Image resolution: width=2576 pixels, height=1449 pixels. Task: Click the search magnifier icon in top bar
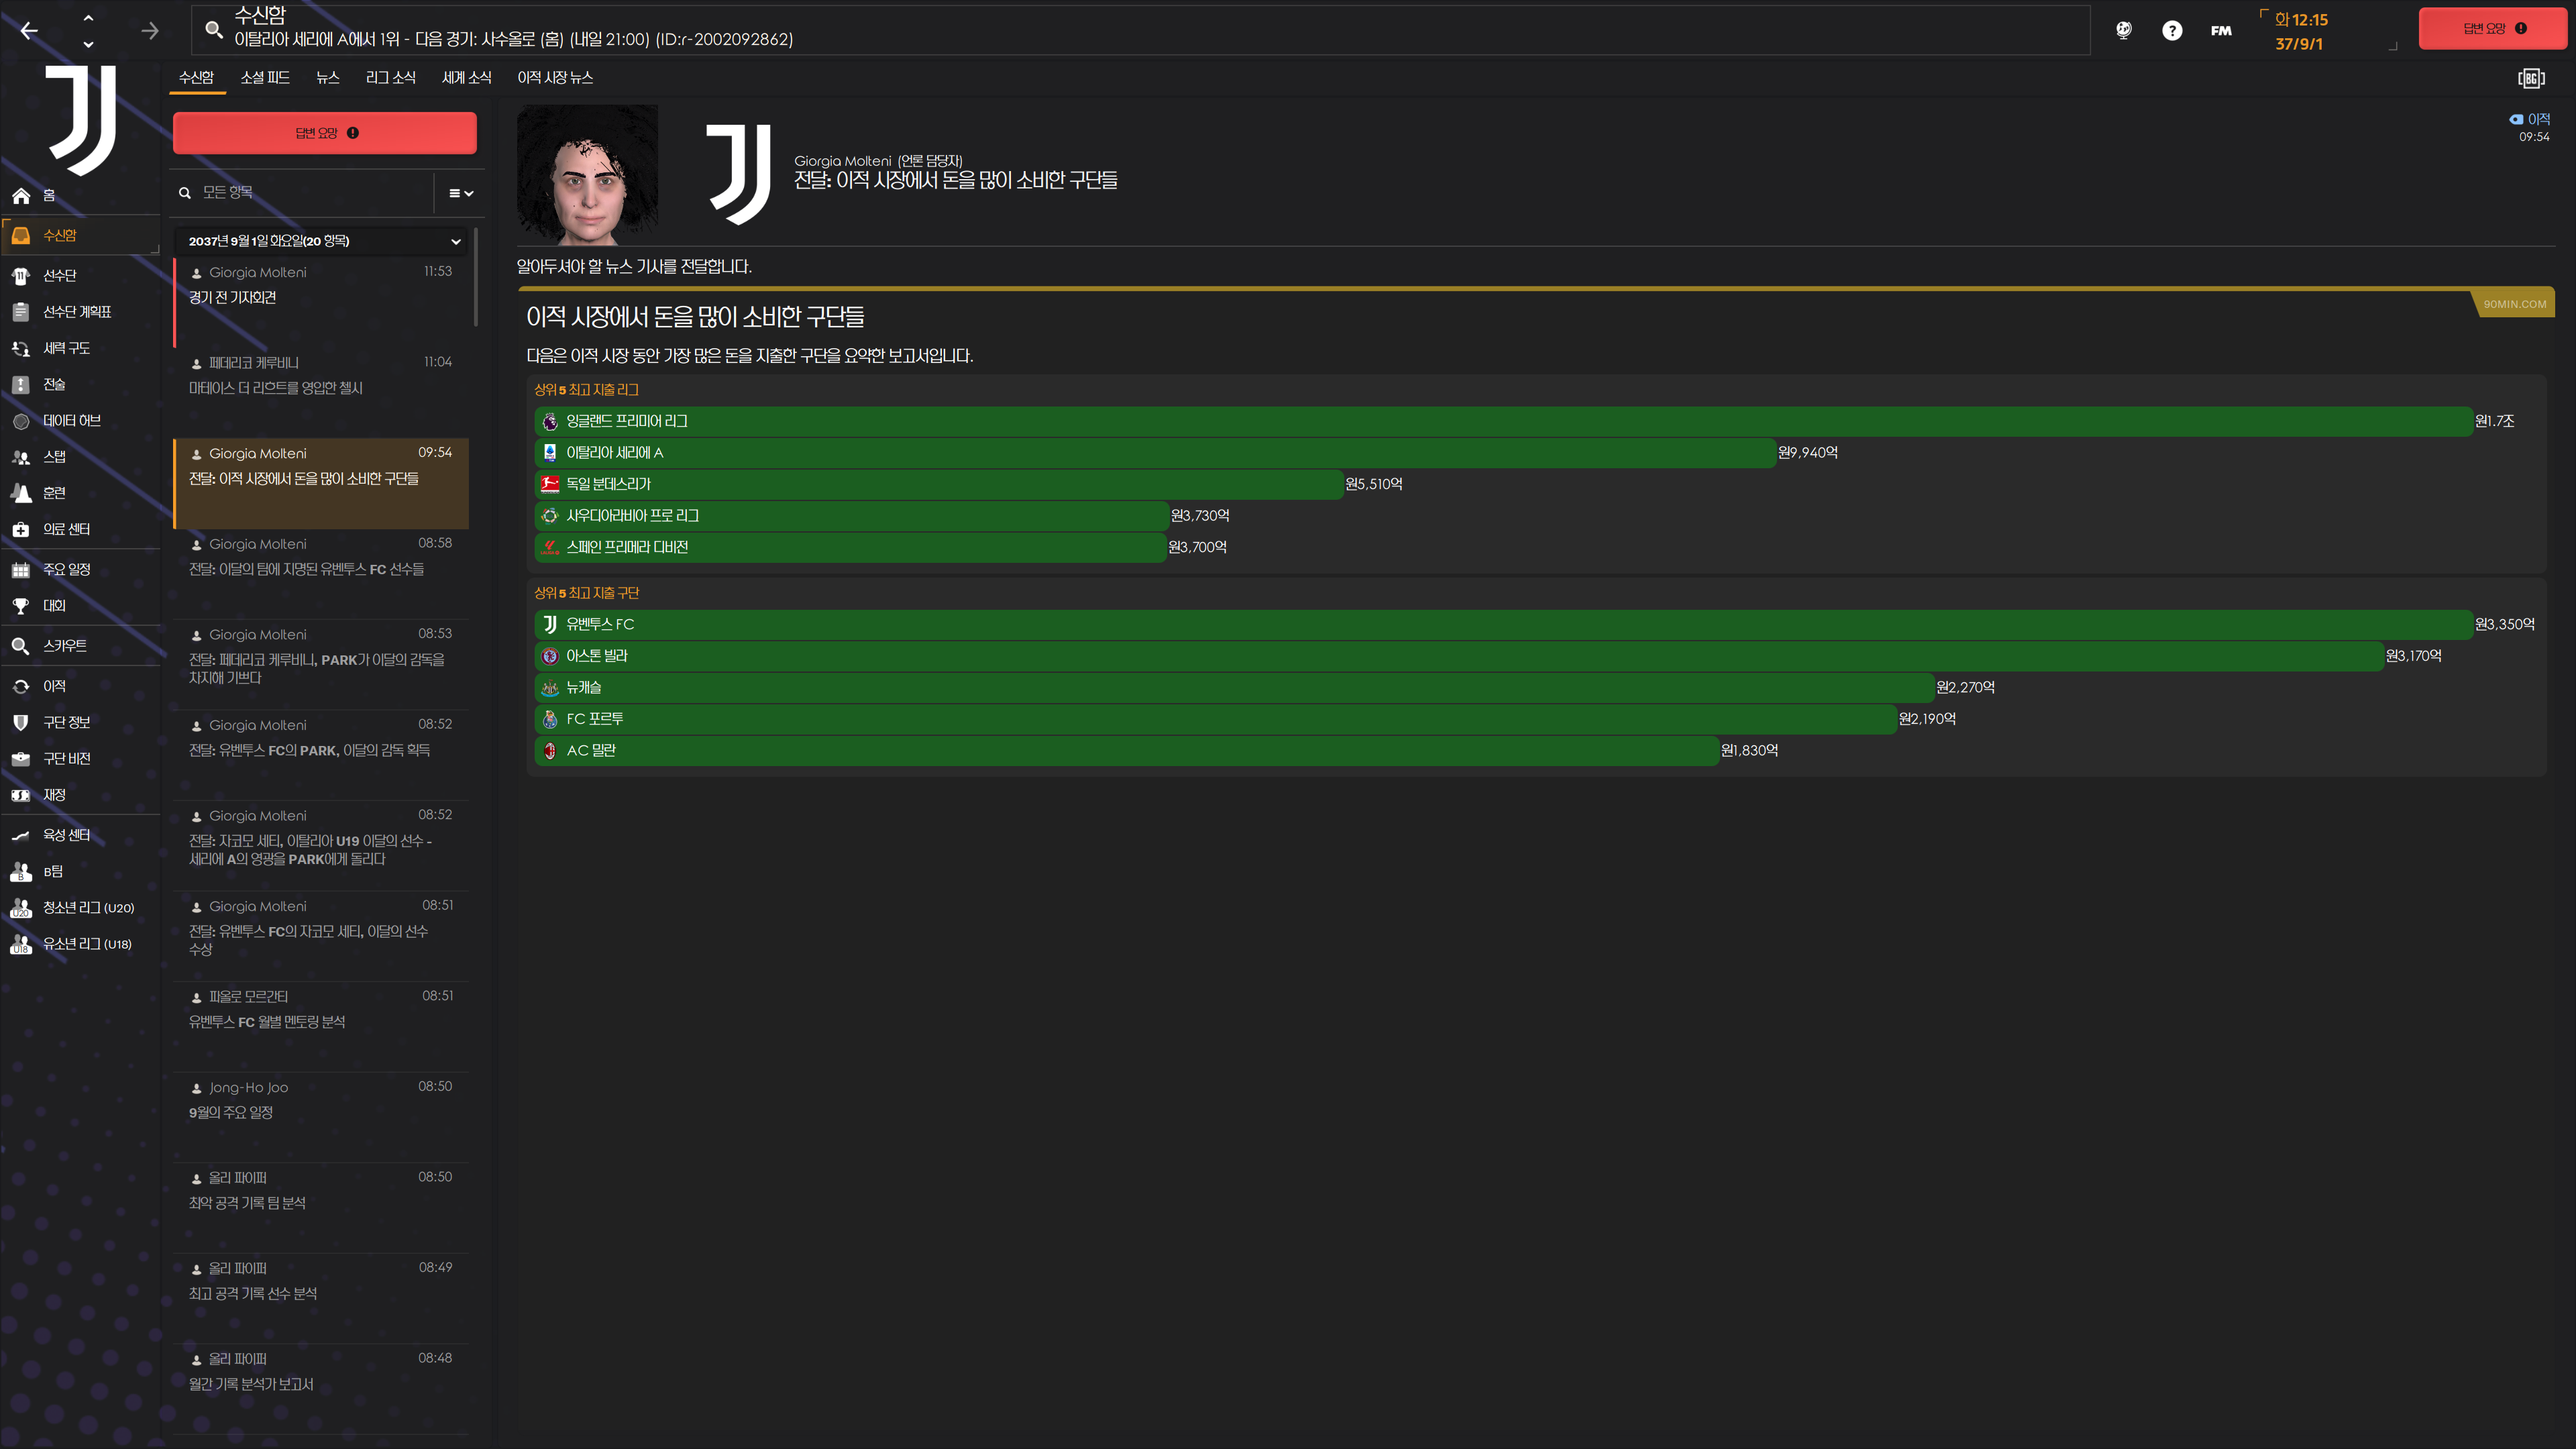tap(214, 29)
